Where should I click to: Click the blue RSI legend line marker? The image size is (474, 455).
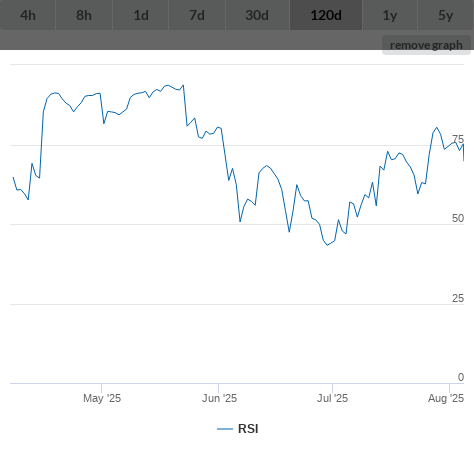point(225,429)
